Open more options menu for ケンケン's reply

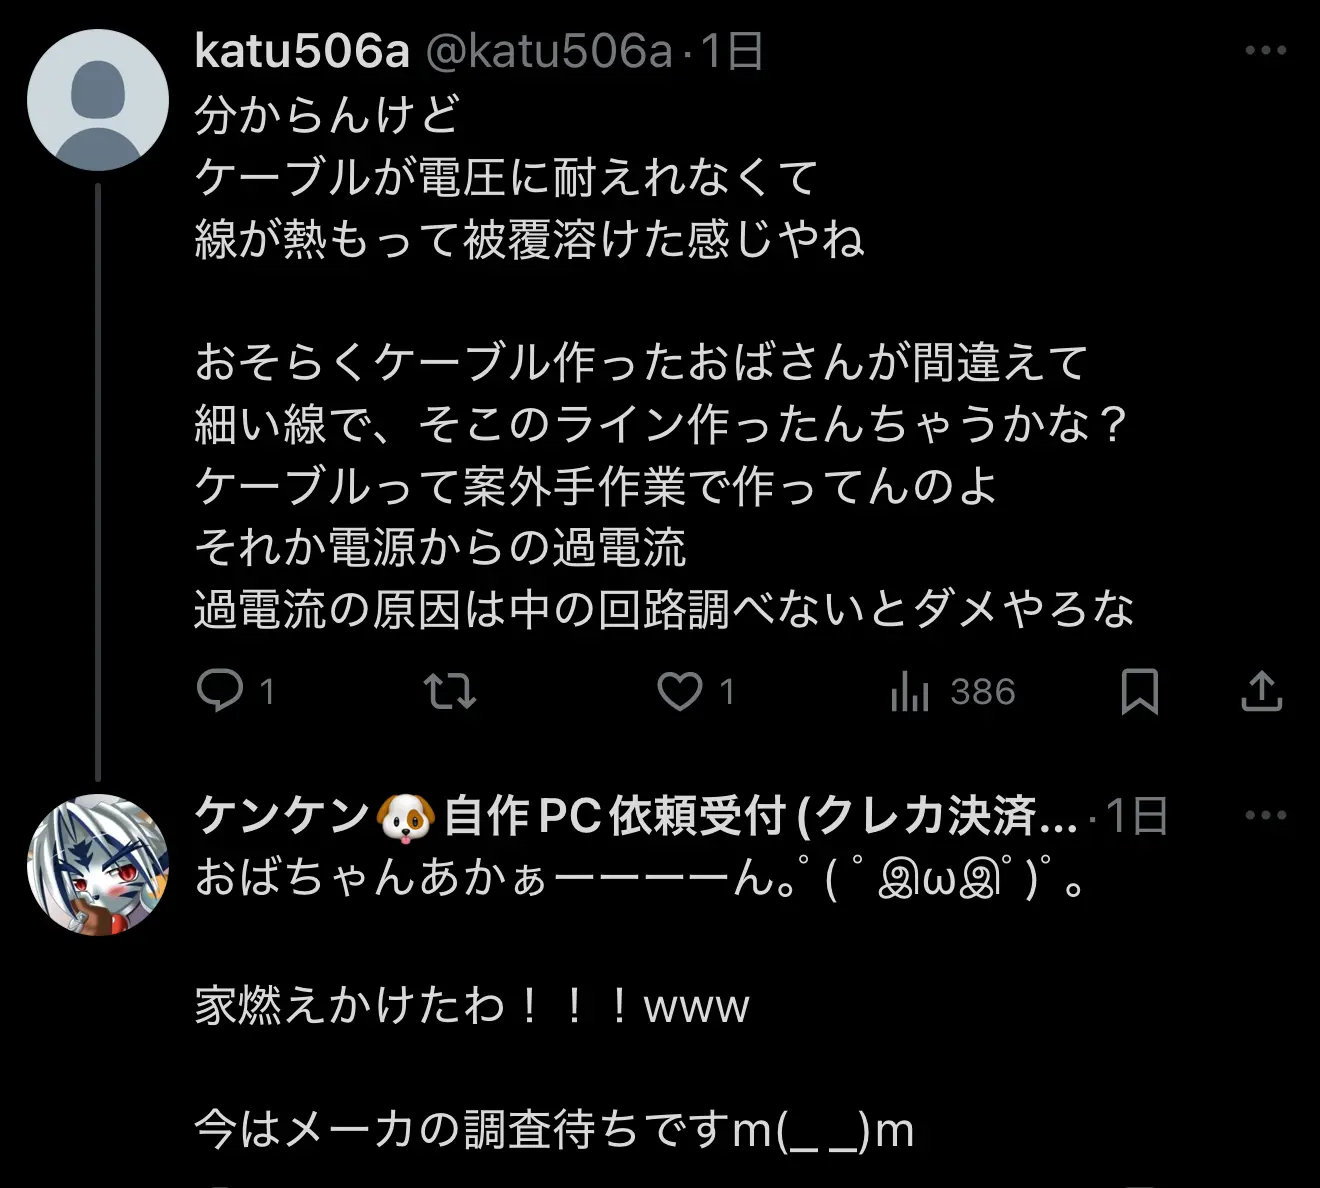pyautogui.click(x=1265, y=815)
